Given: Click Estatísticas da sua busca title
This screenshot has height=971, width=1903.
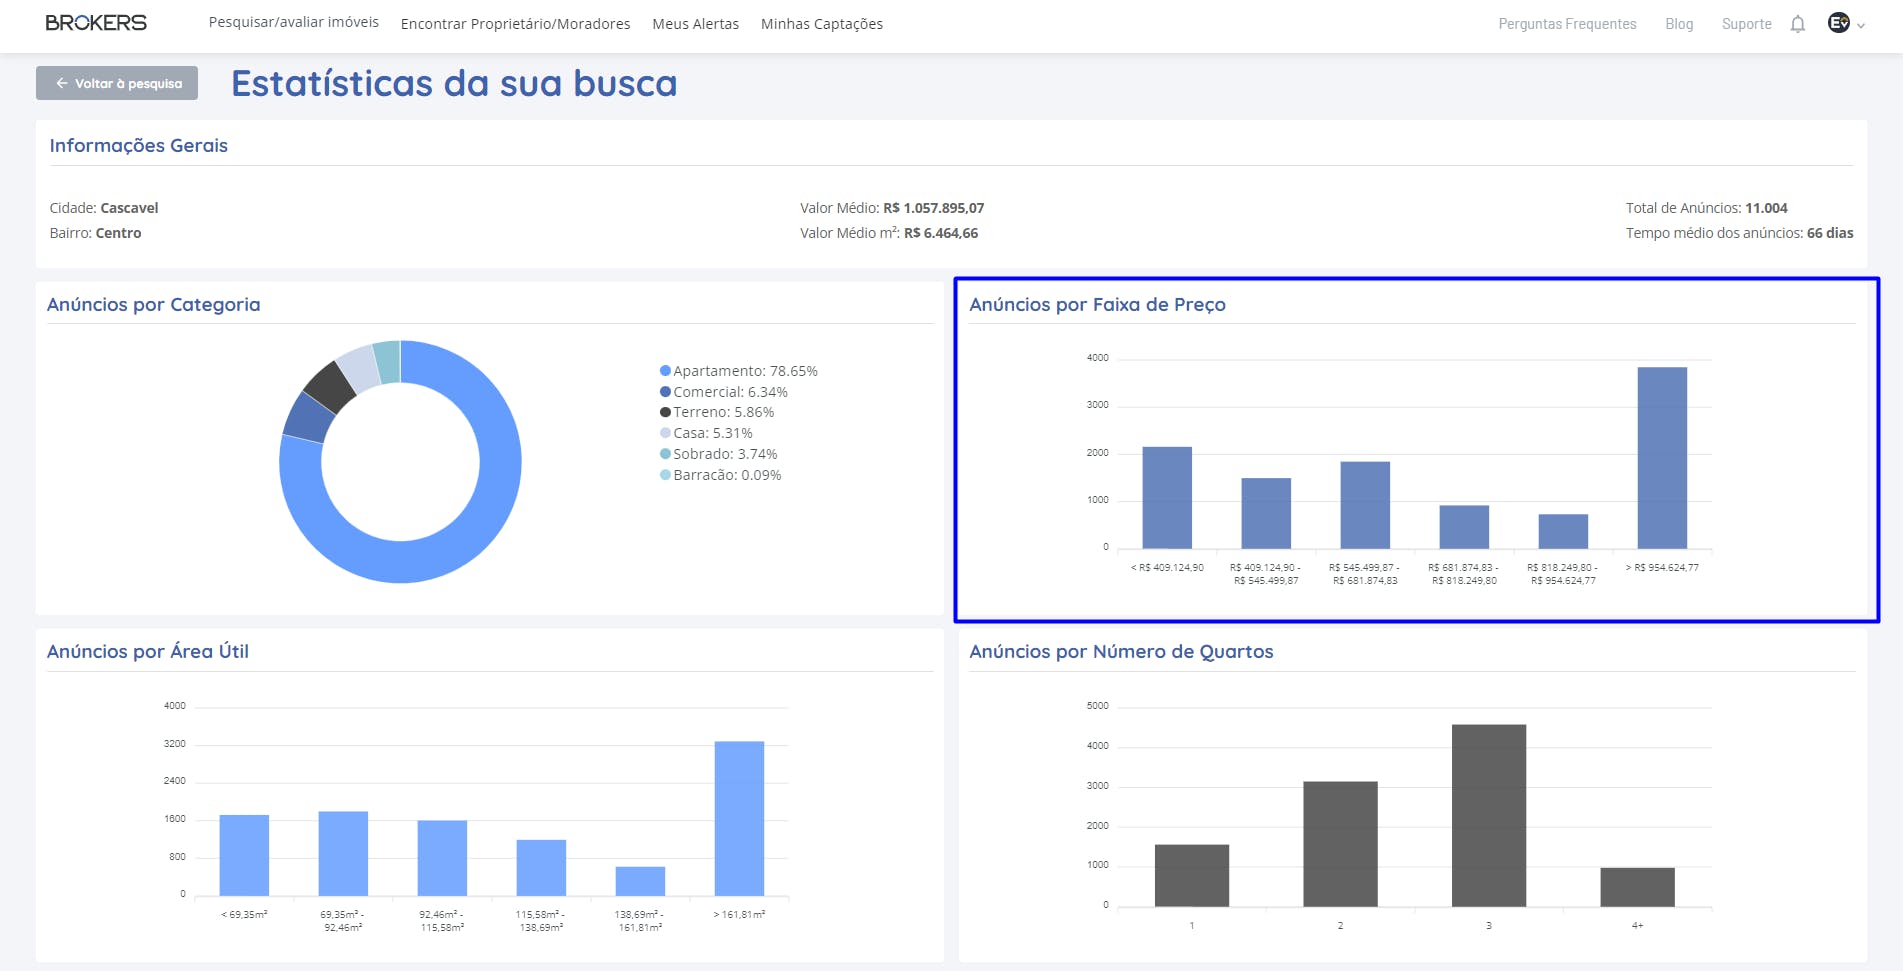Looking at the screenshot, I should click(454, 83).
